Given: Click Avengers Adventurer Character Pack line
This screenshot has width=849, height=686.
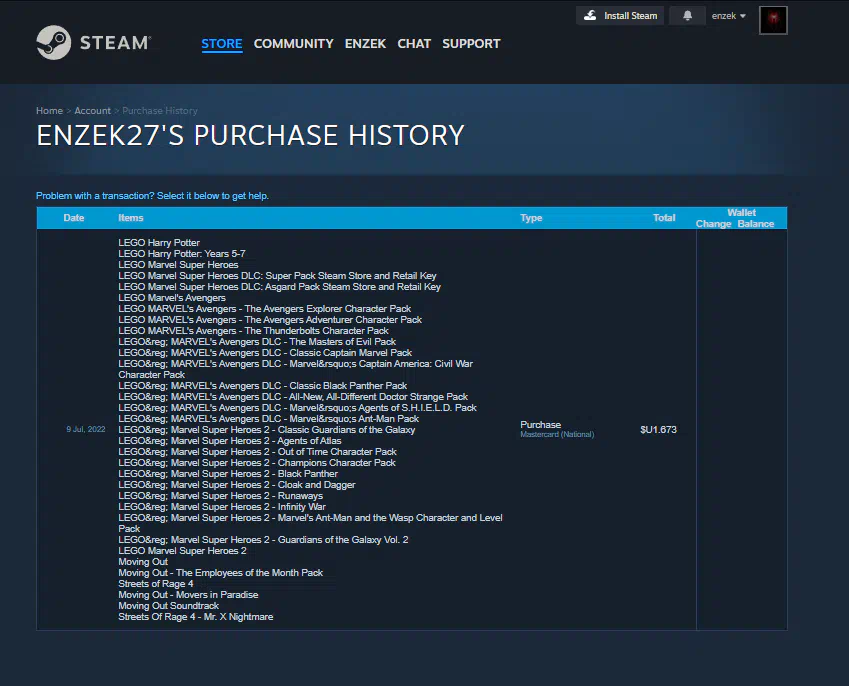Looking at the screenshot, I should [x=270, y=319].
